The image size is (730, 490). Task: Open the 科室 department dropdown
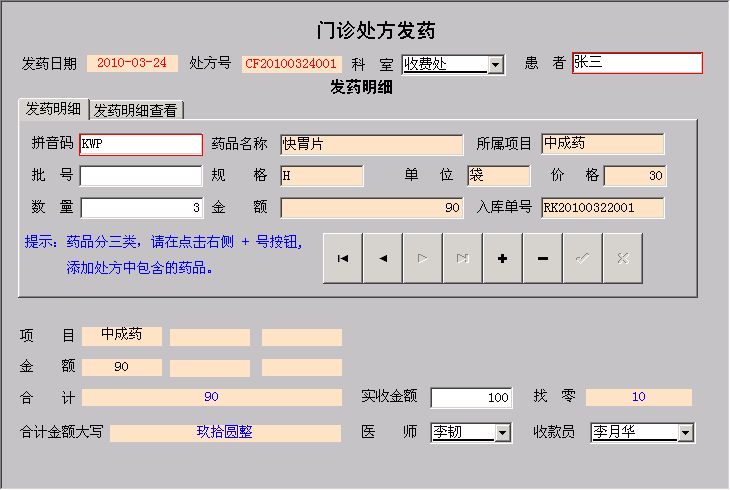[x=495, y=65]
